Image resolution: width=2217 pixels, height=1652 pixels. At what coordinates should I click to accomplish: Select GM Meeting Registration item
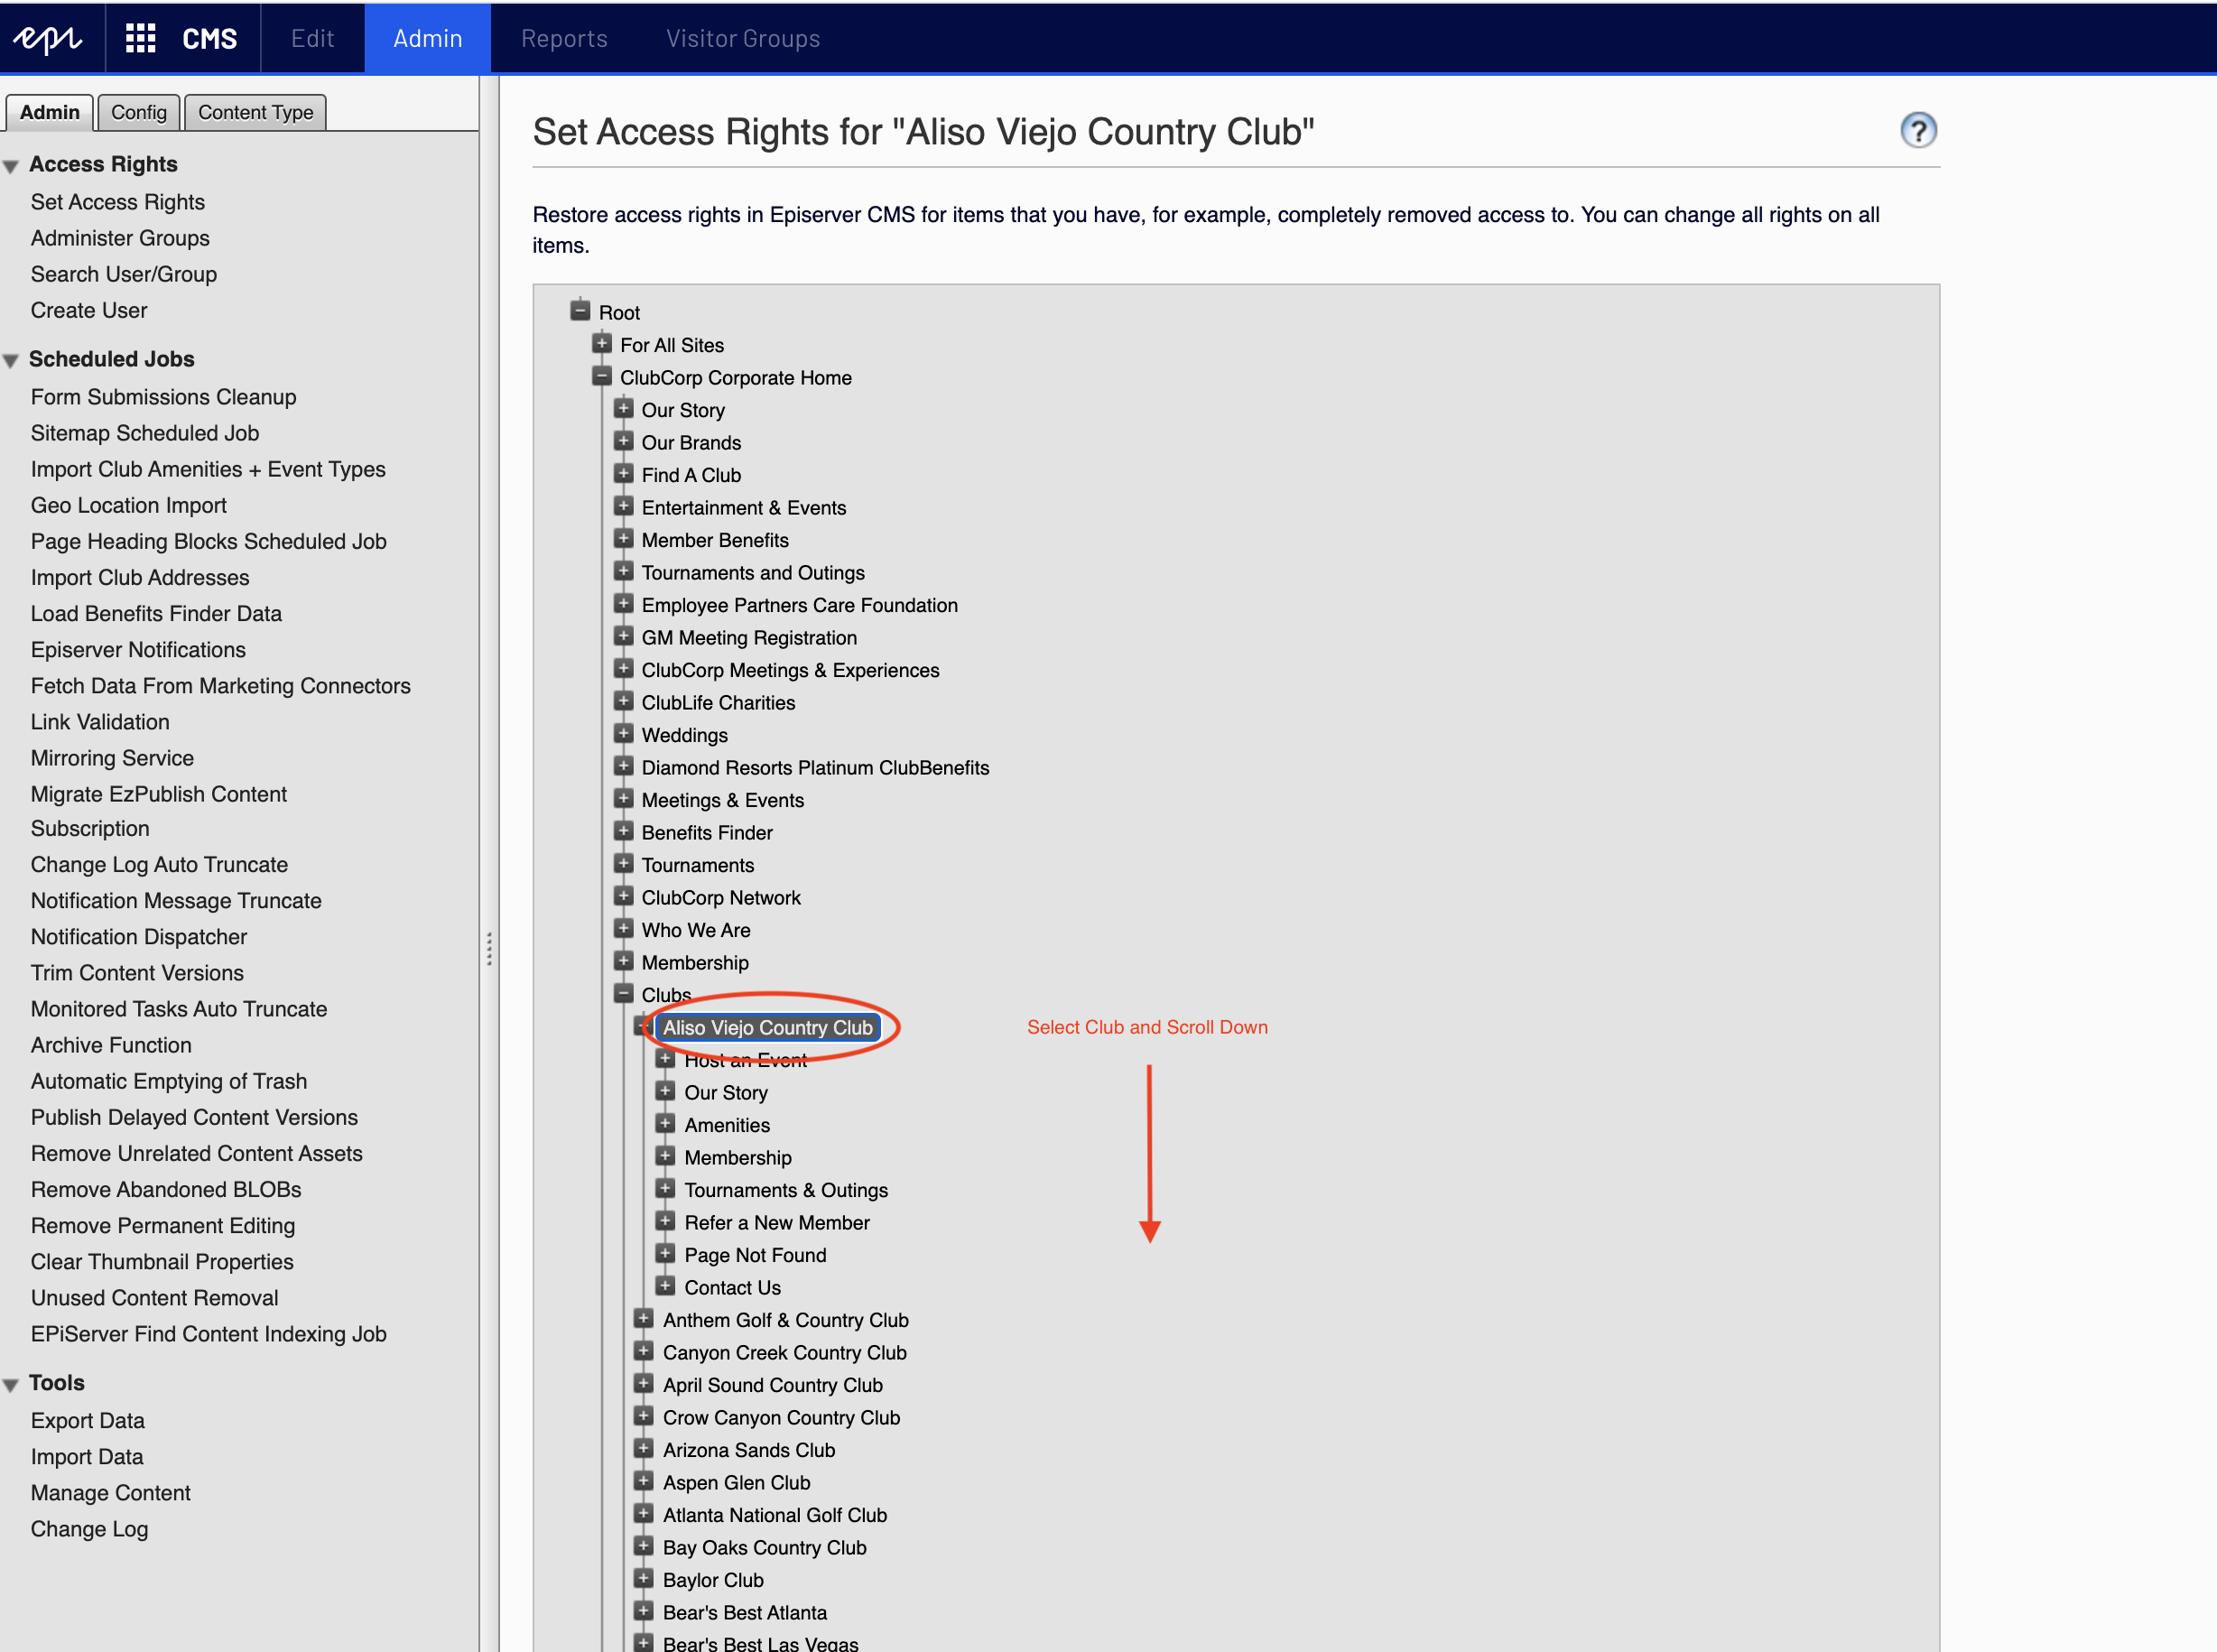point(749,637)
